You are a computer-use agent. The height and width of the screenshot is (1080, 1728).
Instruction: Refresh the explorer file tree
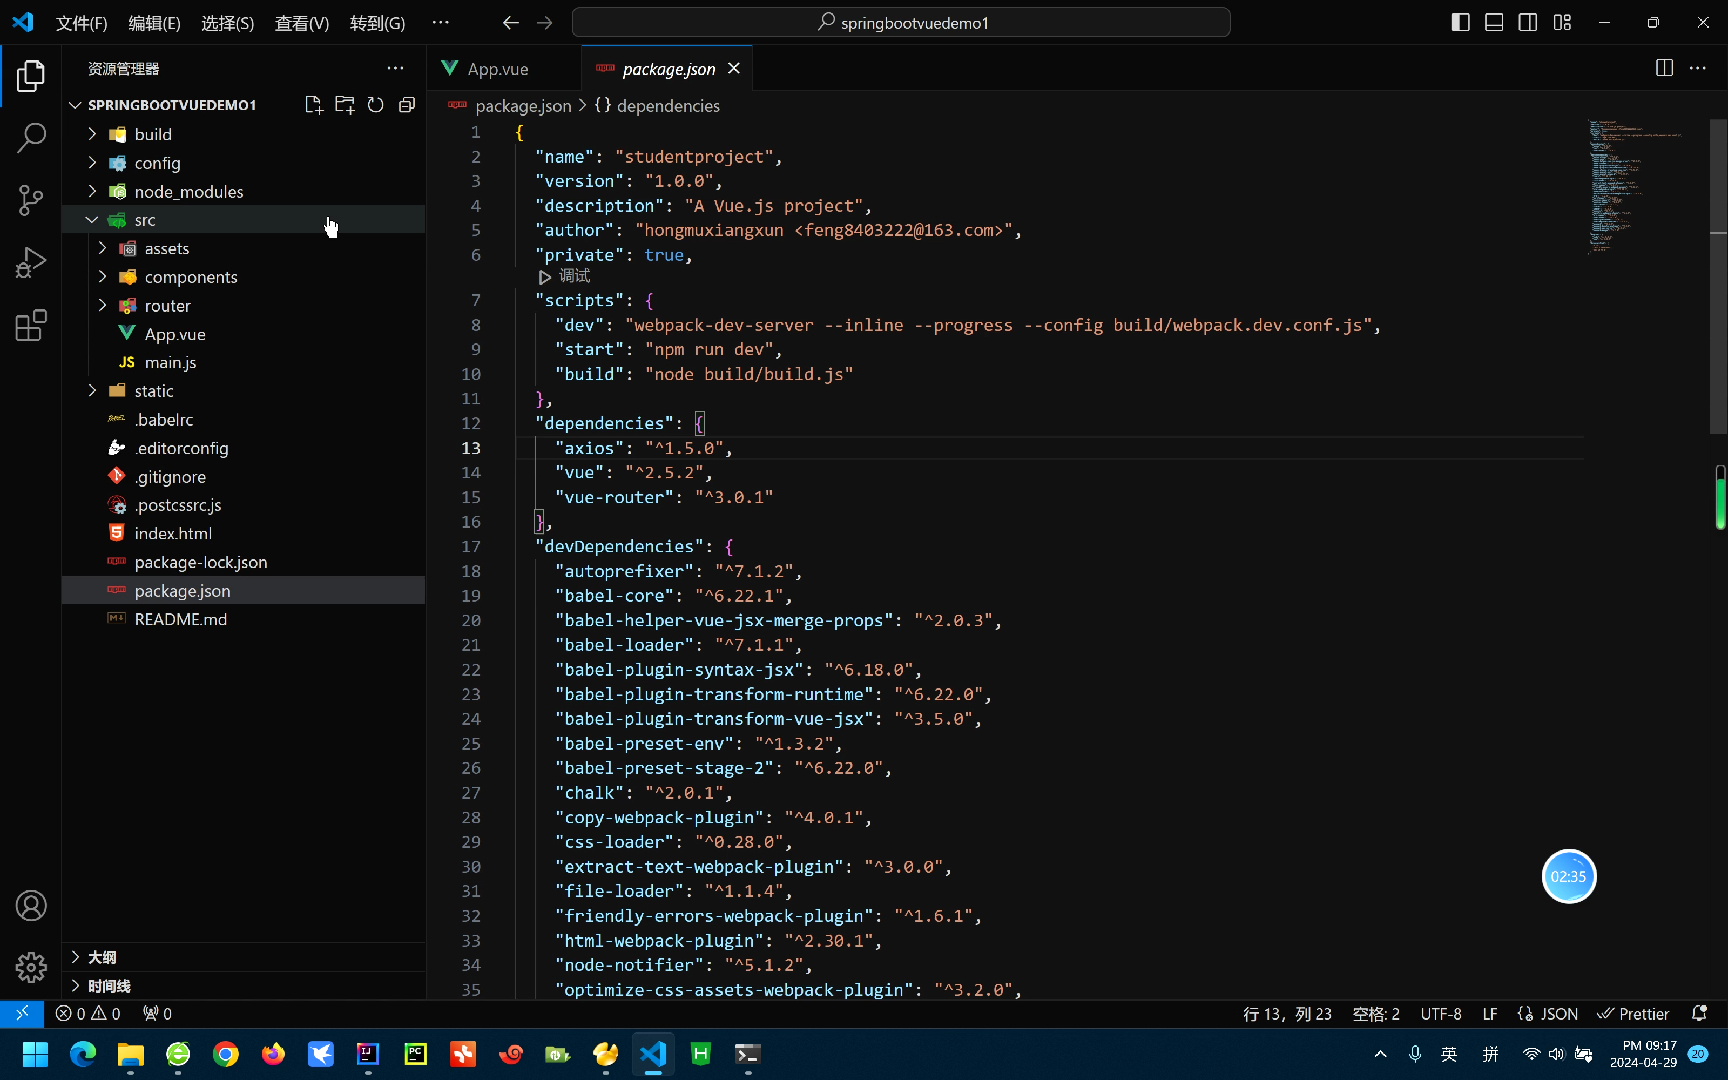tap(376, 105)
